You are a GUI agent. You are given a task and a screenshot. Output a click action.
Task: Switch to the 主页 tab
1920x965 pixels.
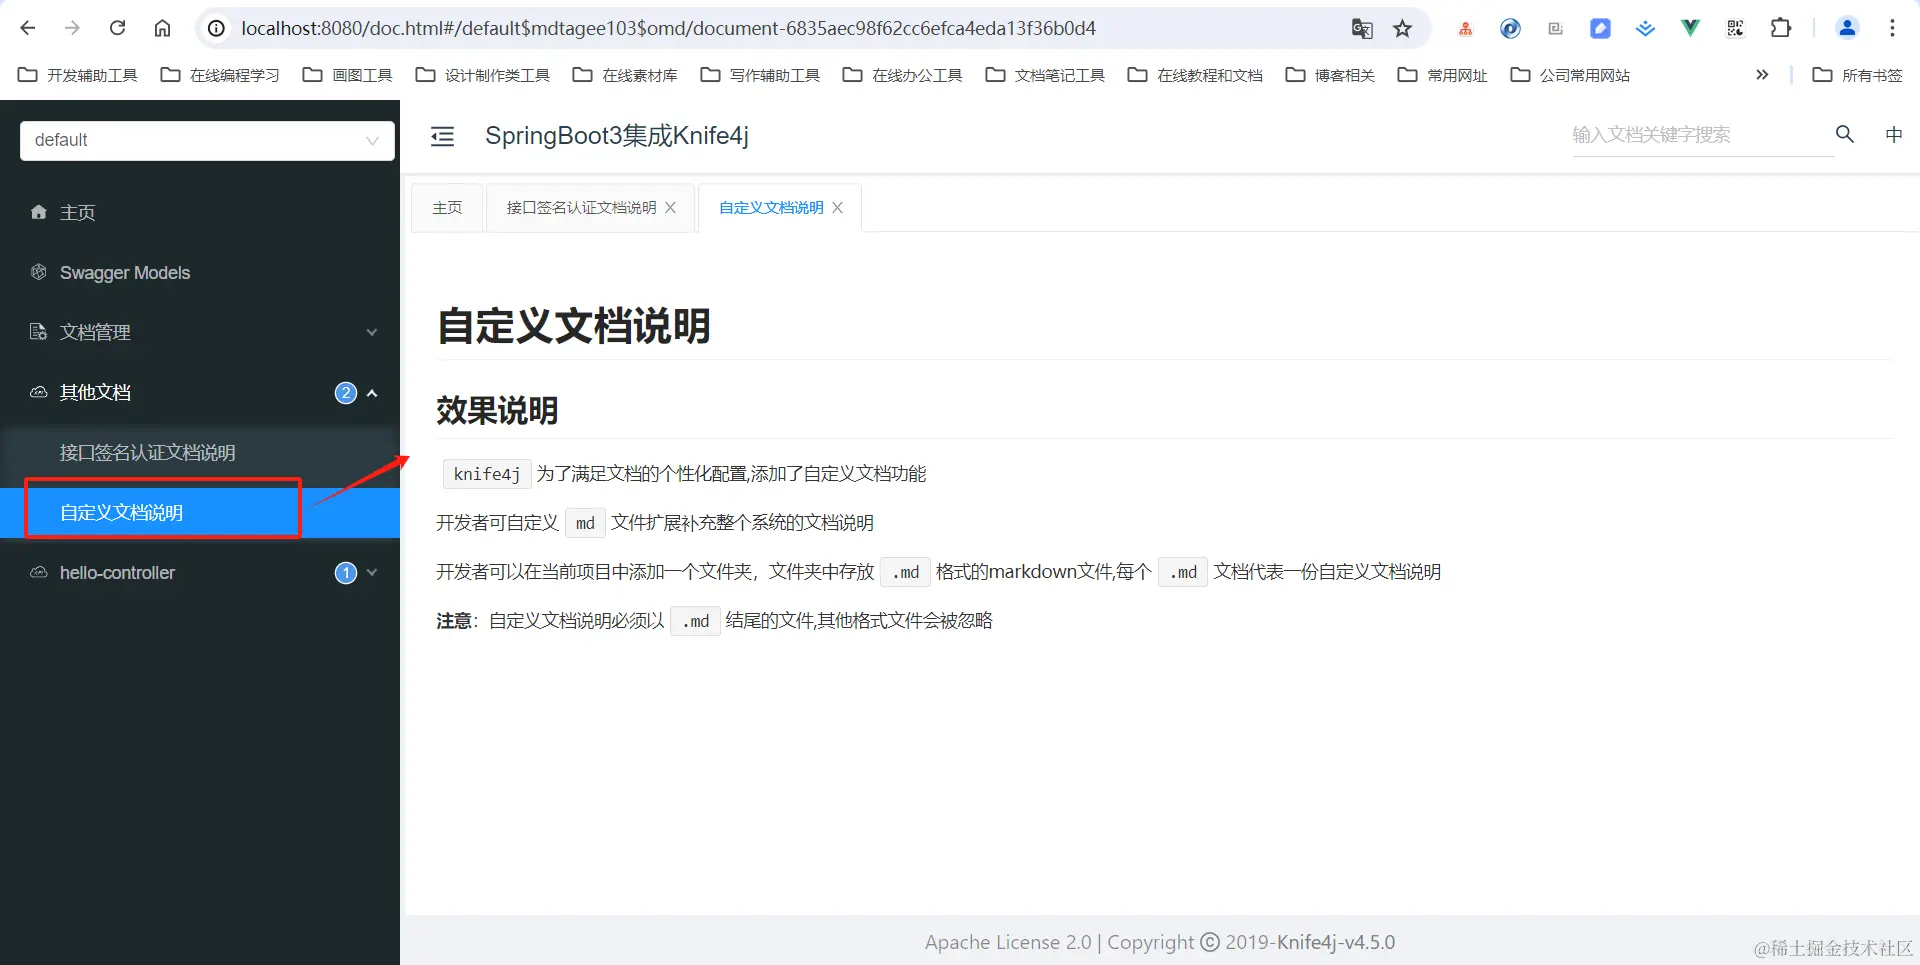point(447,207)
